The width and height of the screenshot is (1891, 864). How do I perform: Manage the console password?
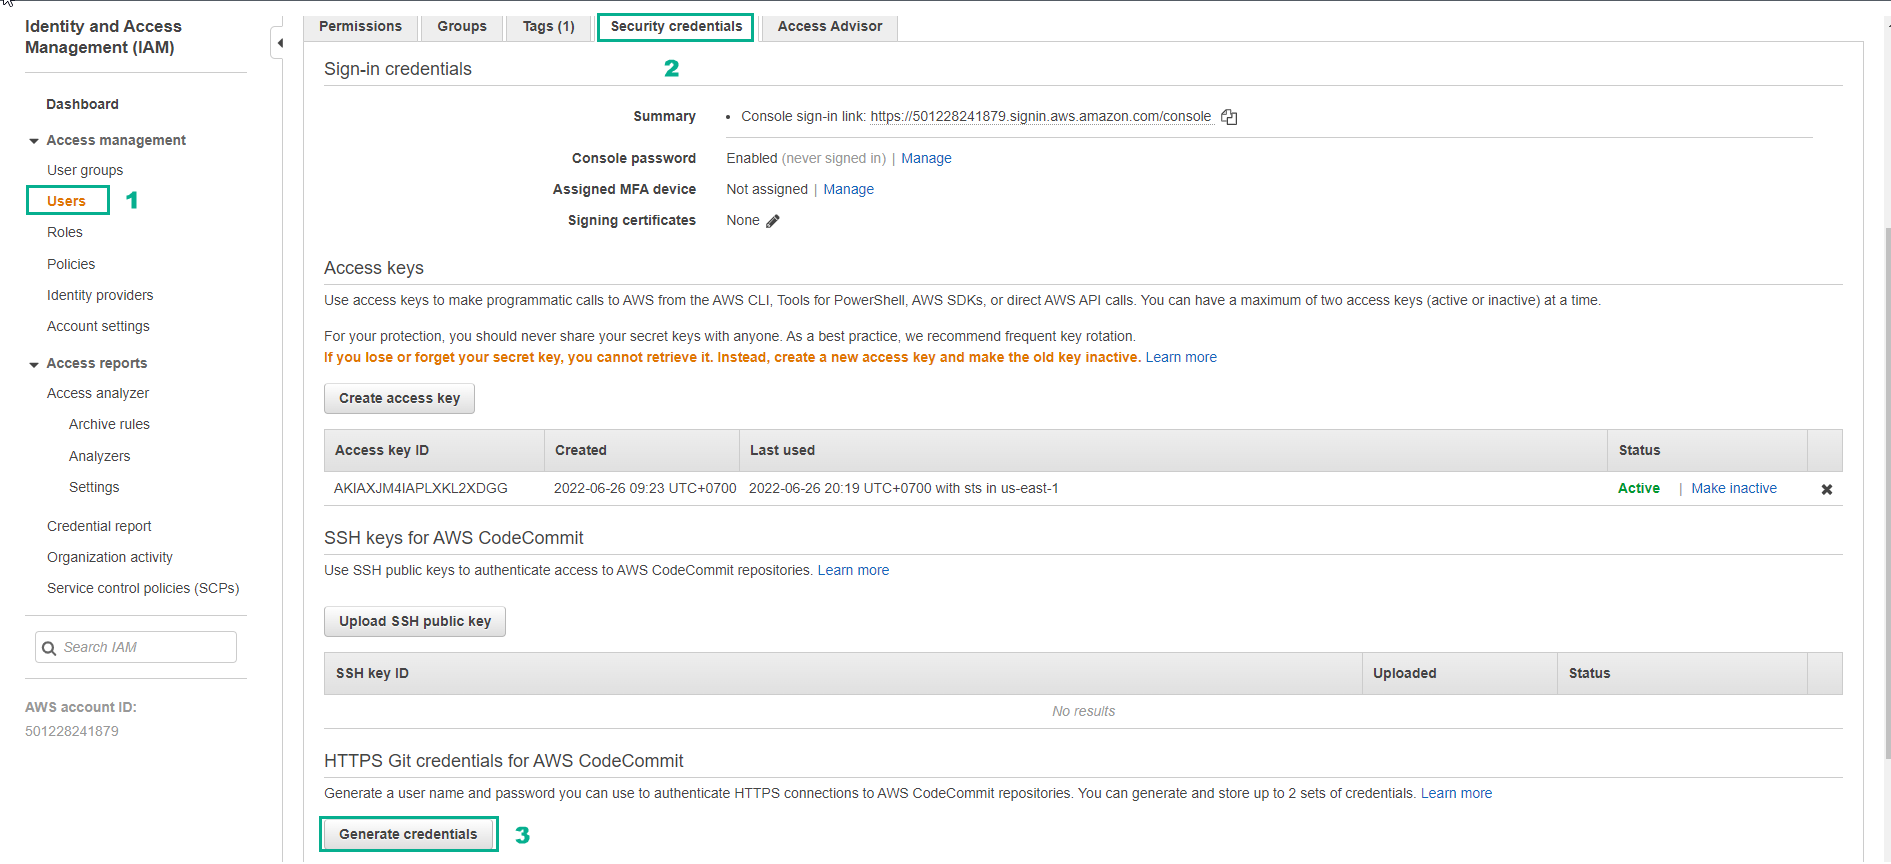click(x=926, y=159)
